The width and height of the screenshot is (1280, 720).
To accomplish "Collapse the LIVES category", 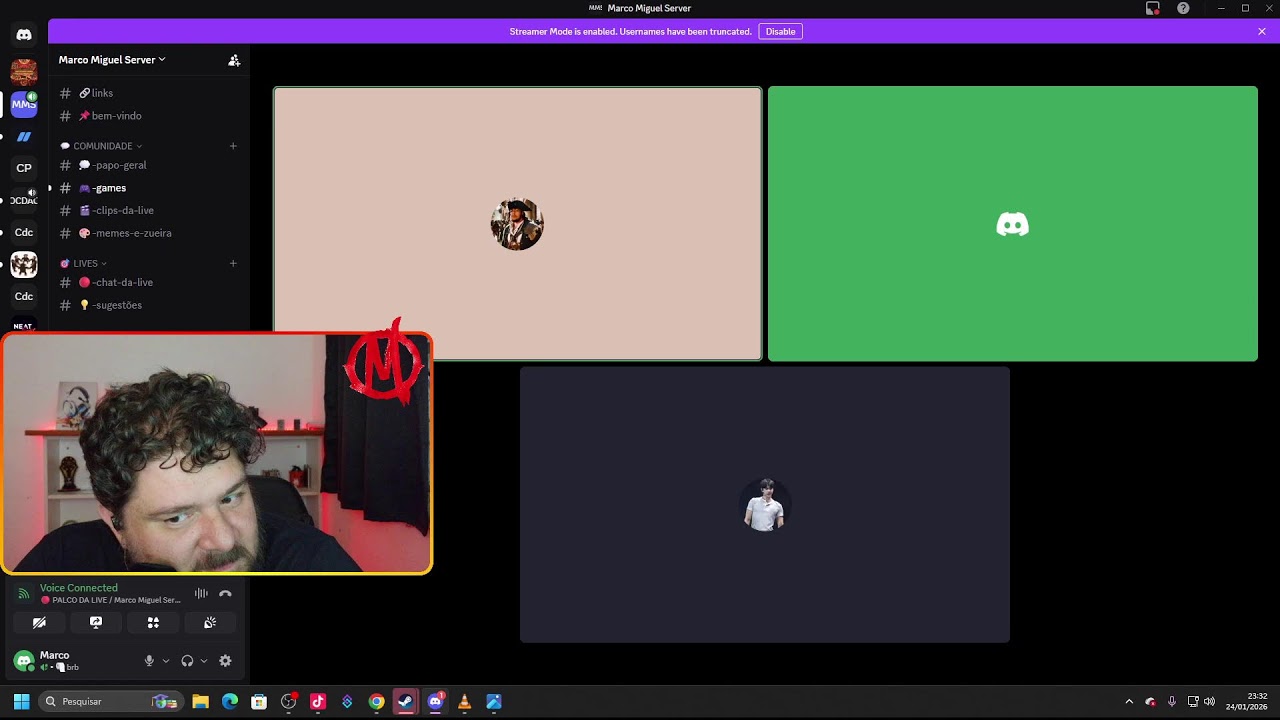I will click(84, 264).
